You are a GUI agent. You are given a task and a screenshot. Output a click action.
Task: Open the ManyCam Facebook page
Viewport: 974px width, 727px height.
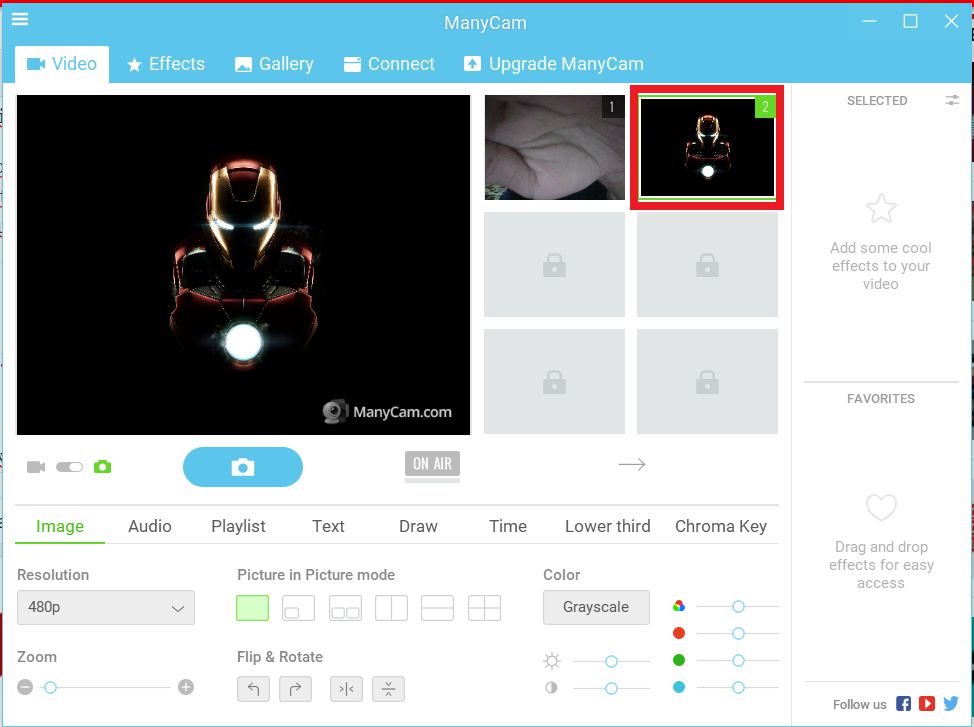tap(903, 703)
